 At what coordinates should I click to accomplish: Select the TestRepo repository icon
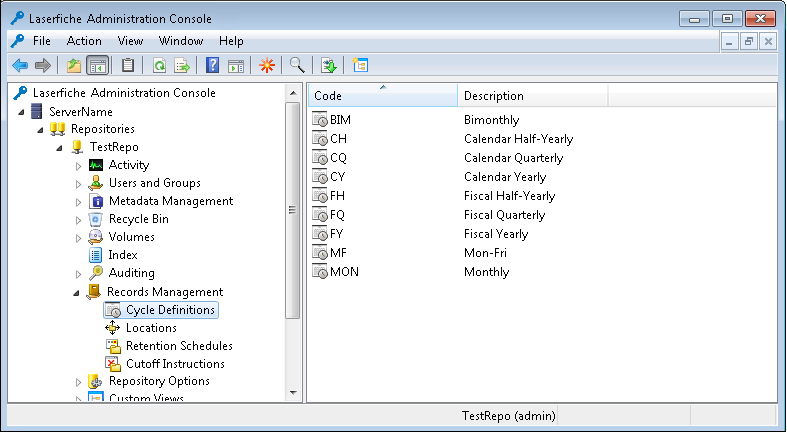click(77, 147)
